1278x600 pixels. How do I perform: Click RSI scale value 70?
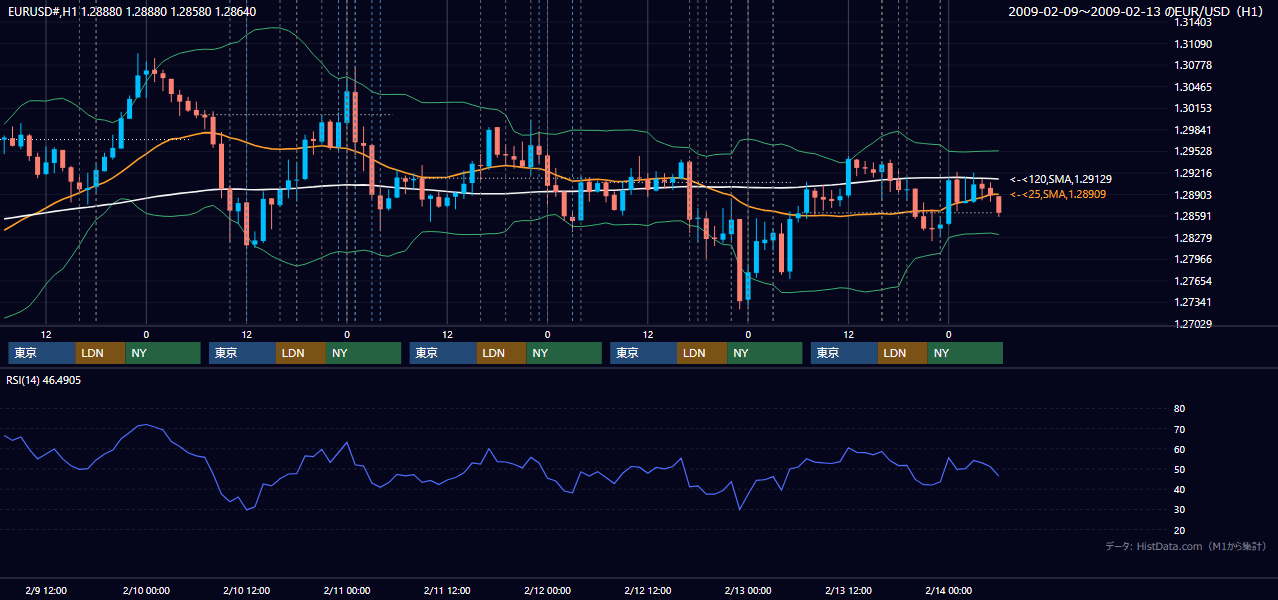coord(1179,429)
